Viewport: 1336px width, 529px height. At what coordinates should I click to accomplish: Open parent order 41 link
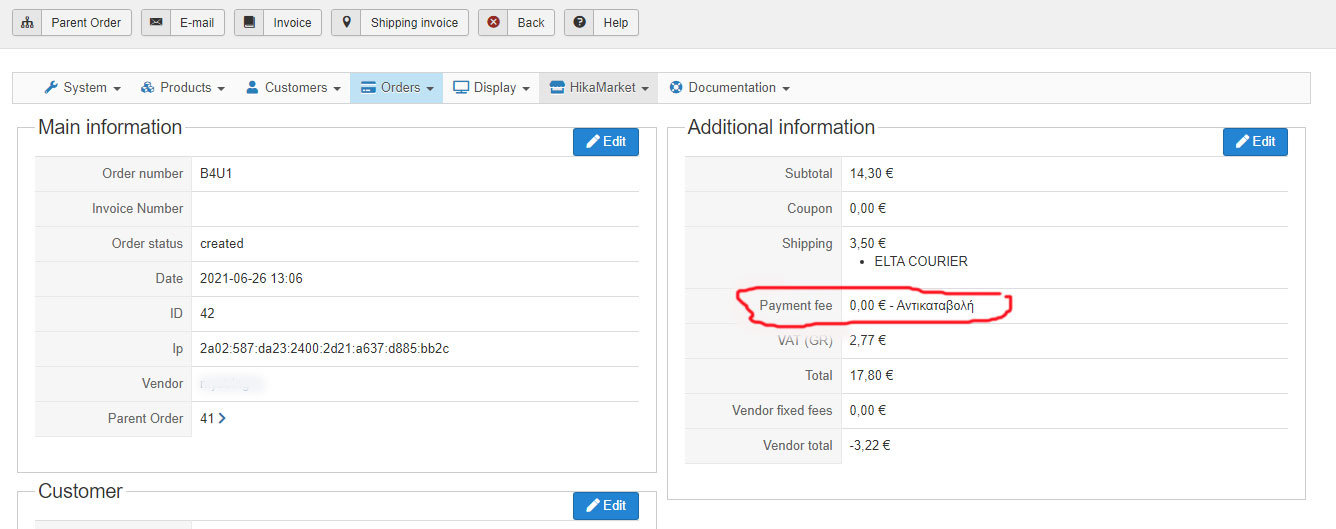212,419
